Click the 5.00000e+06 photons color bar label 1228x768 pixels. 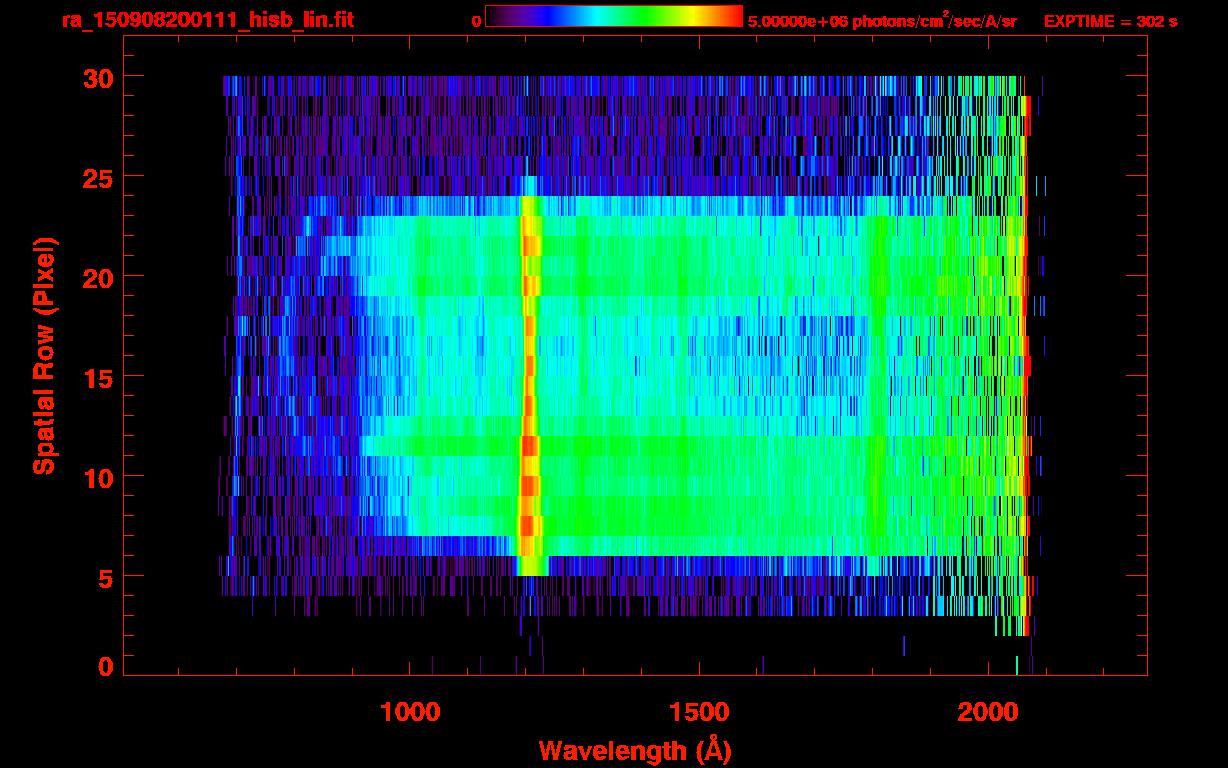[882, 21]
